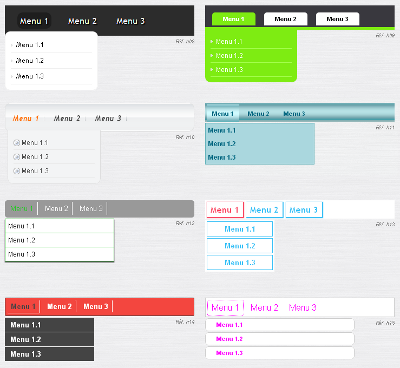Open Menu 2 in the medium gray bar
This screenshot has width=400, height=368.
56,209
